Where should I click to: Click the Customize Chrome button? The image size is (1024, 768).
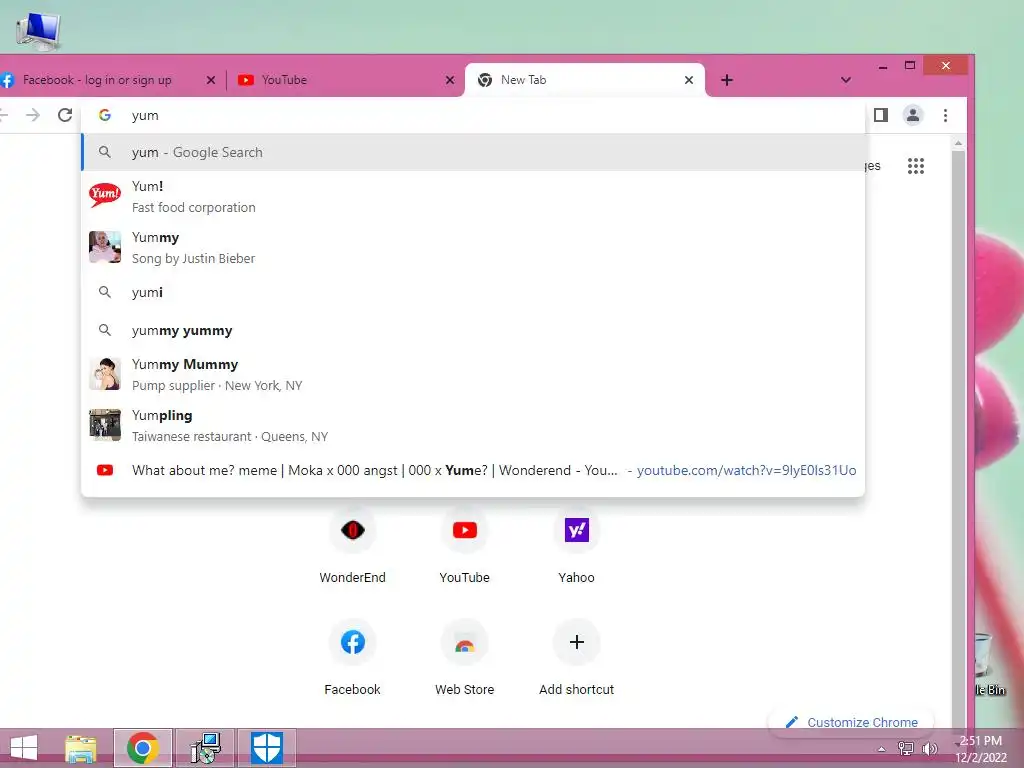click(852, 722)
